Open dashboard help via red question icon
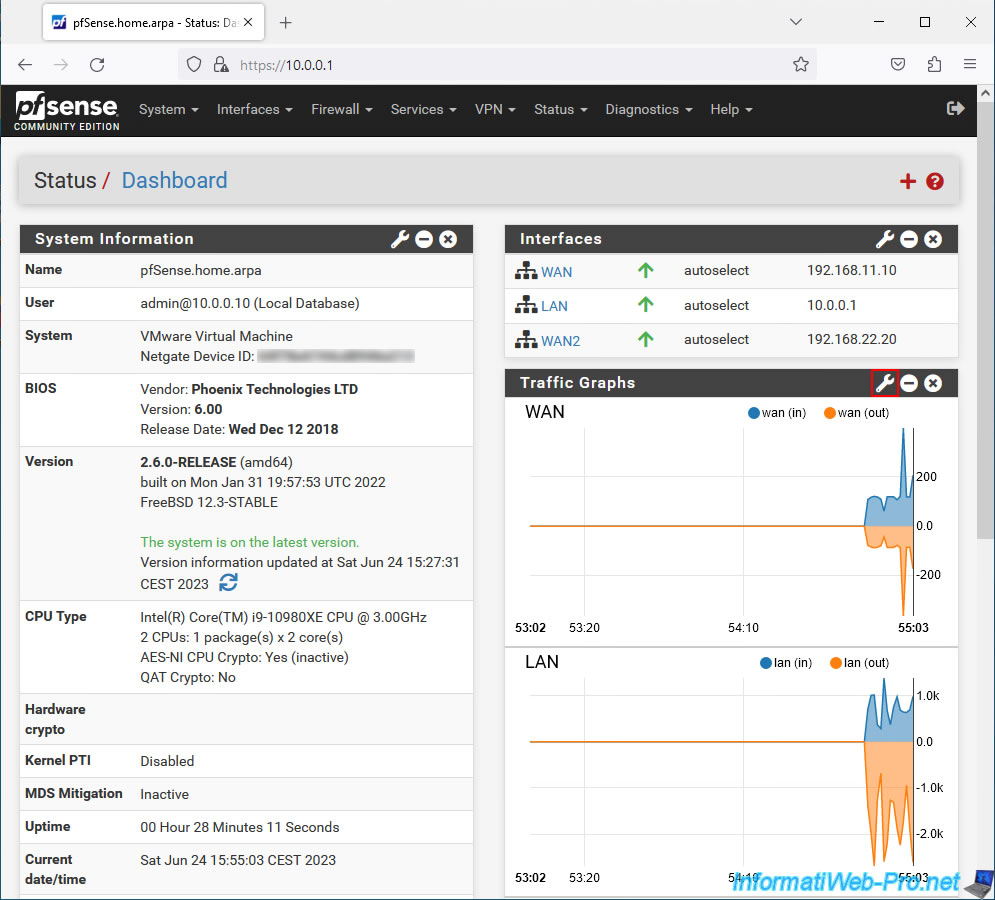Viewport: 995px width, 900px height. (934, 182)
